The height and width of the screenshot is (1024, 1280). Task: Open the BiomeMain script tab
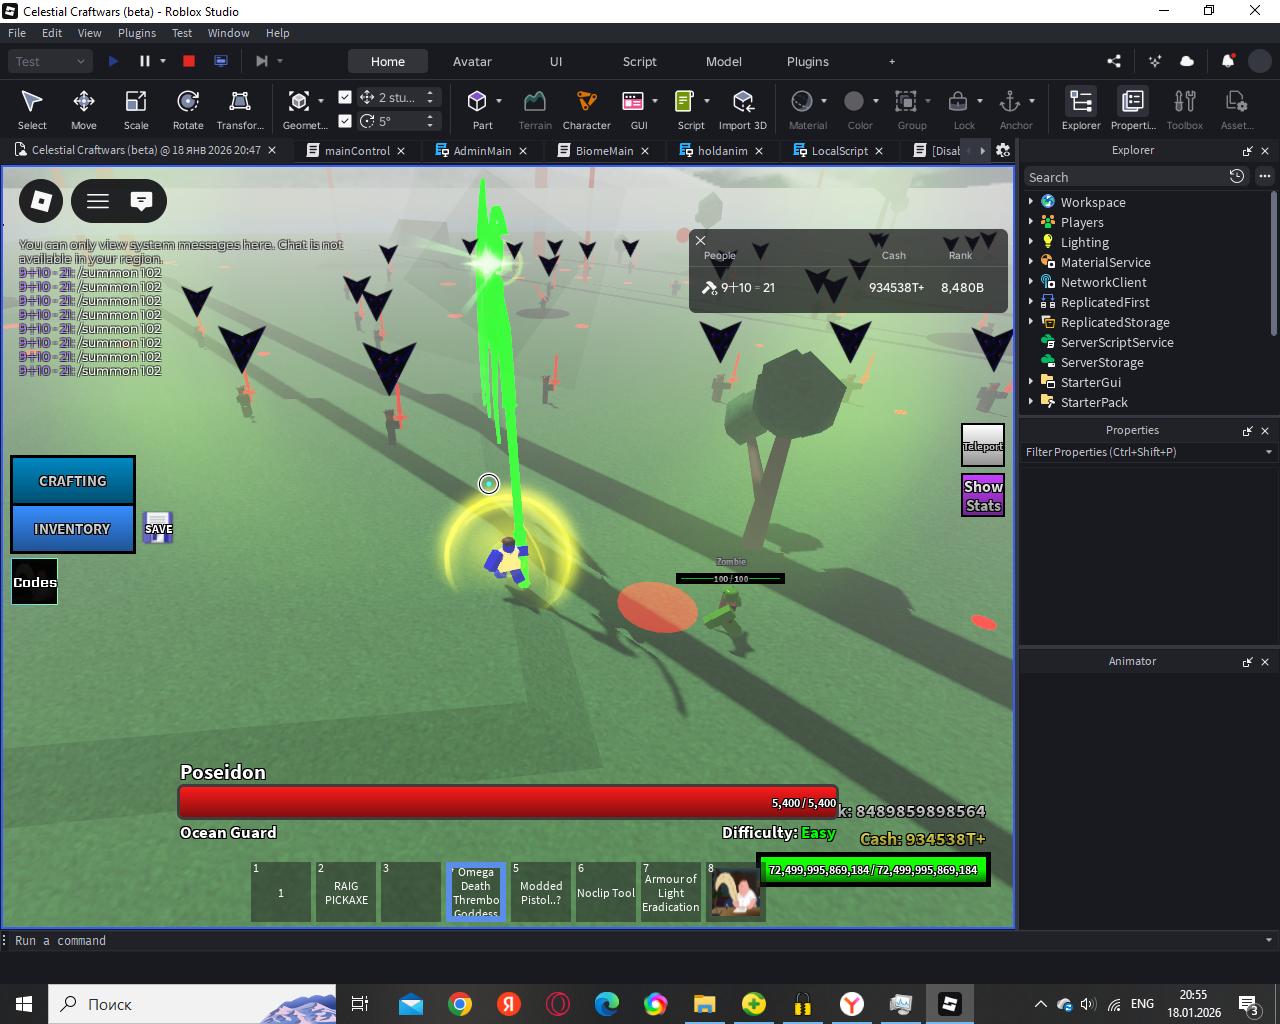click(604, 151)
